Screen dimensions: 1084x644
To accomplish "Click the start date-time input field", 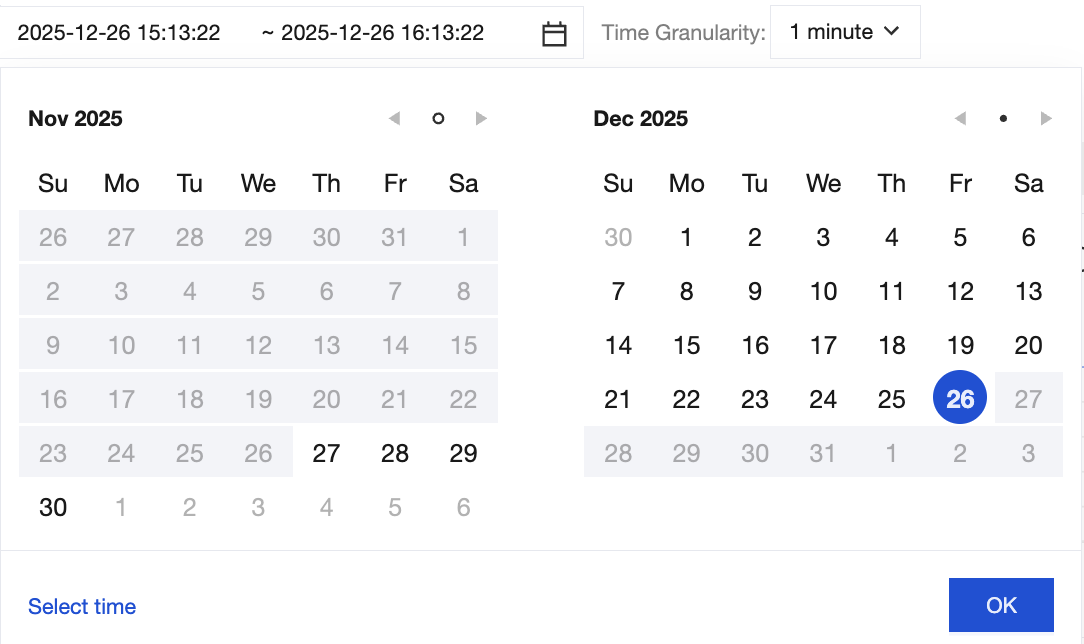I will [119, 33].
